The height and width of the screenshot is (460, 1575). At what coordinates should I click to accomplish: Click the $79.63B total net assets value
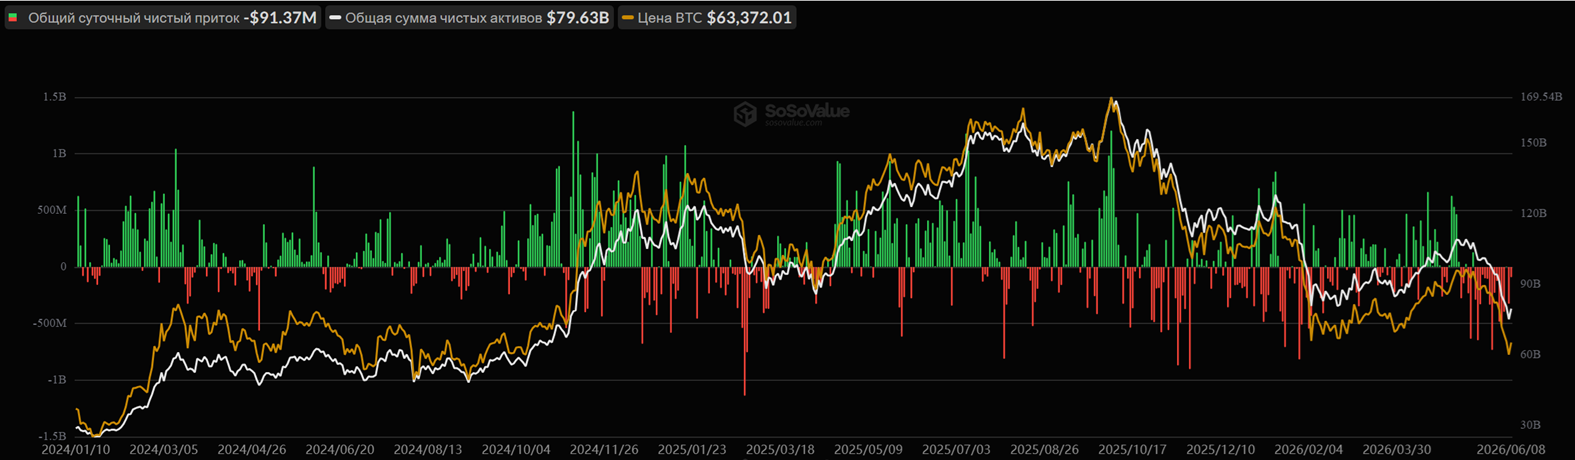coord(578,18)
